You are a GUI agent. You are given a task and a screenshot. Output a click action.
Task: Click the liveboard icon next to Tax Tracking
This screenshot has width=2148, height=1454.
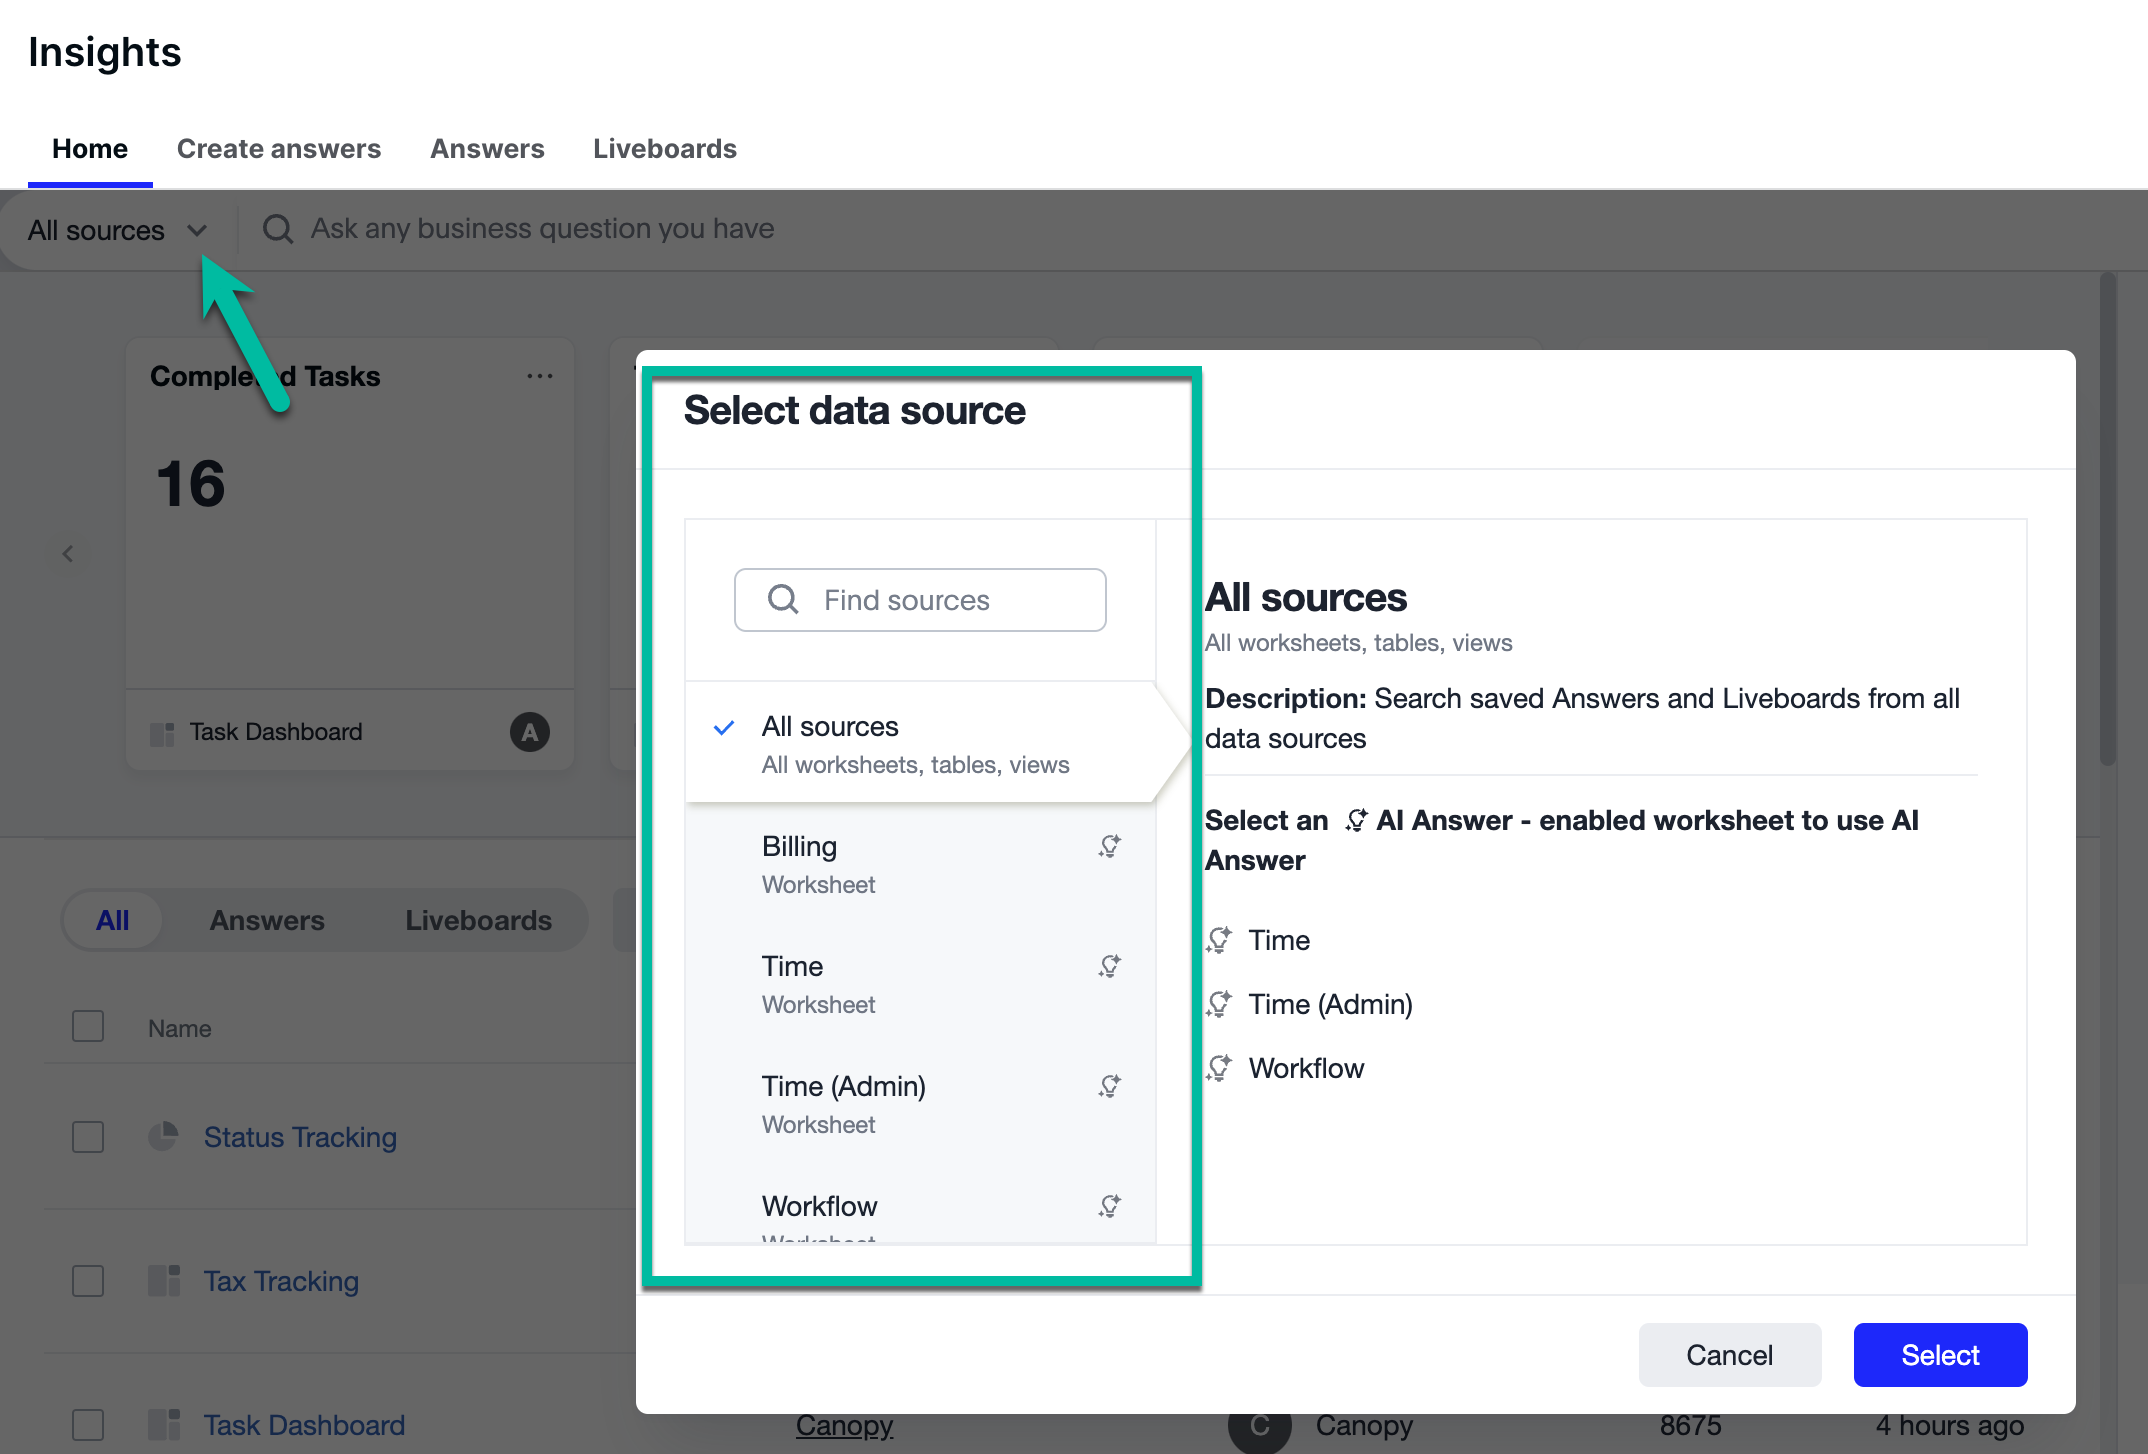pos(163,1280)
